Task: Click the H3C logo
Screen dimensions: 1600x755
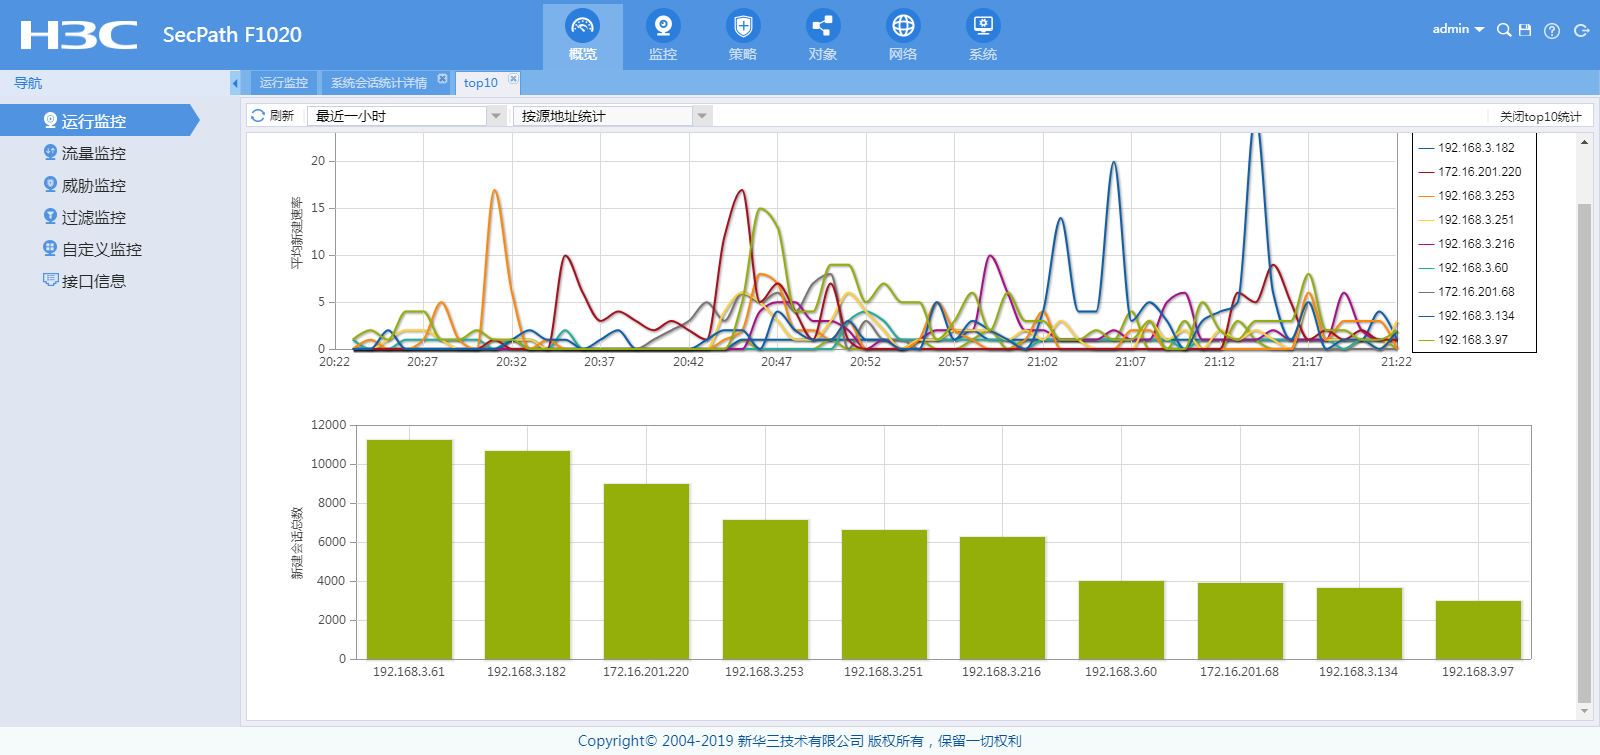Action: 79,35
